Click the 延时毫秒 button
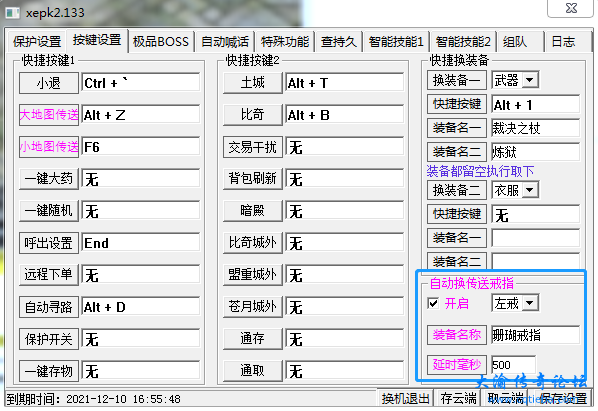Image resolution: width=598 pixels, height=411 pixels. [457, 365]
